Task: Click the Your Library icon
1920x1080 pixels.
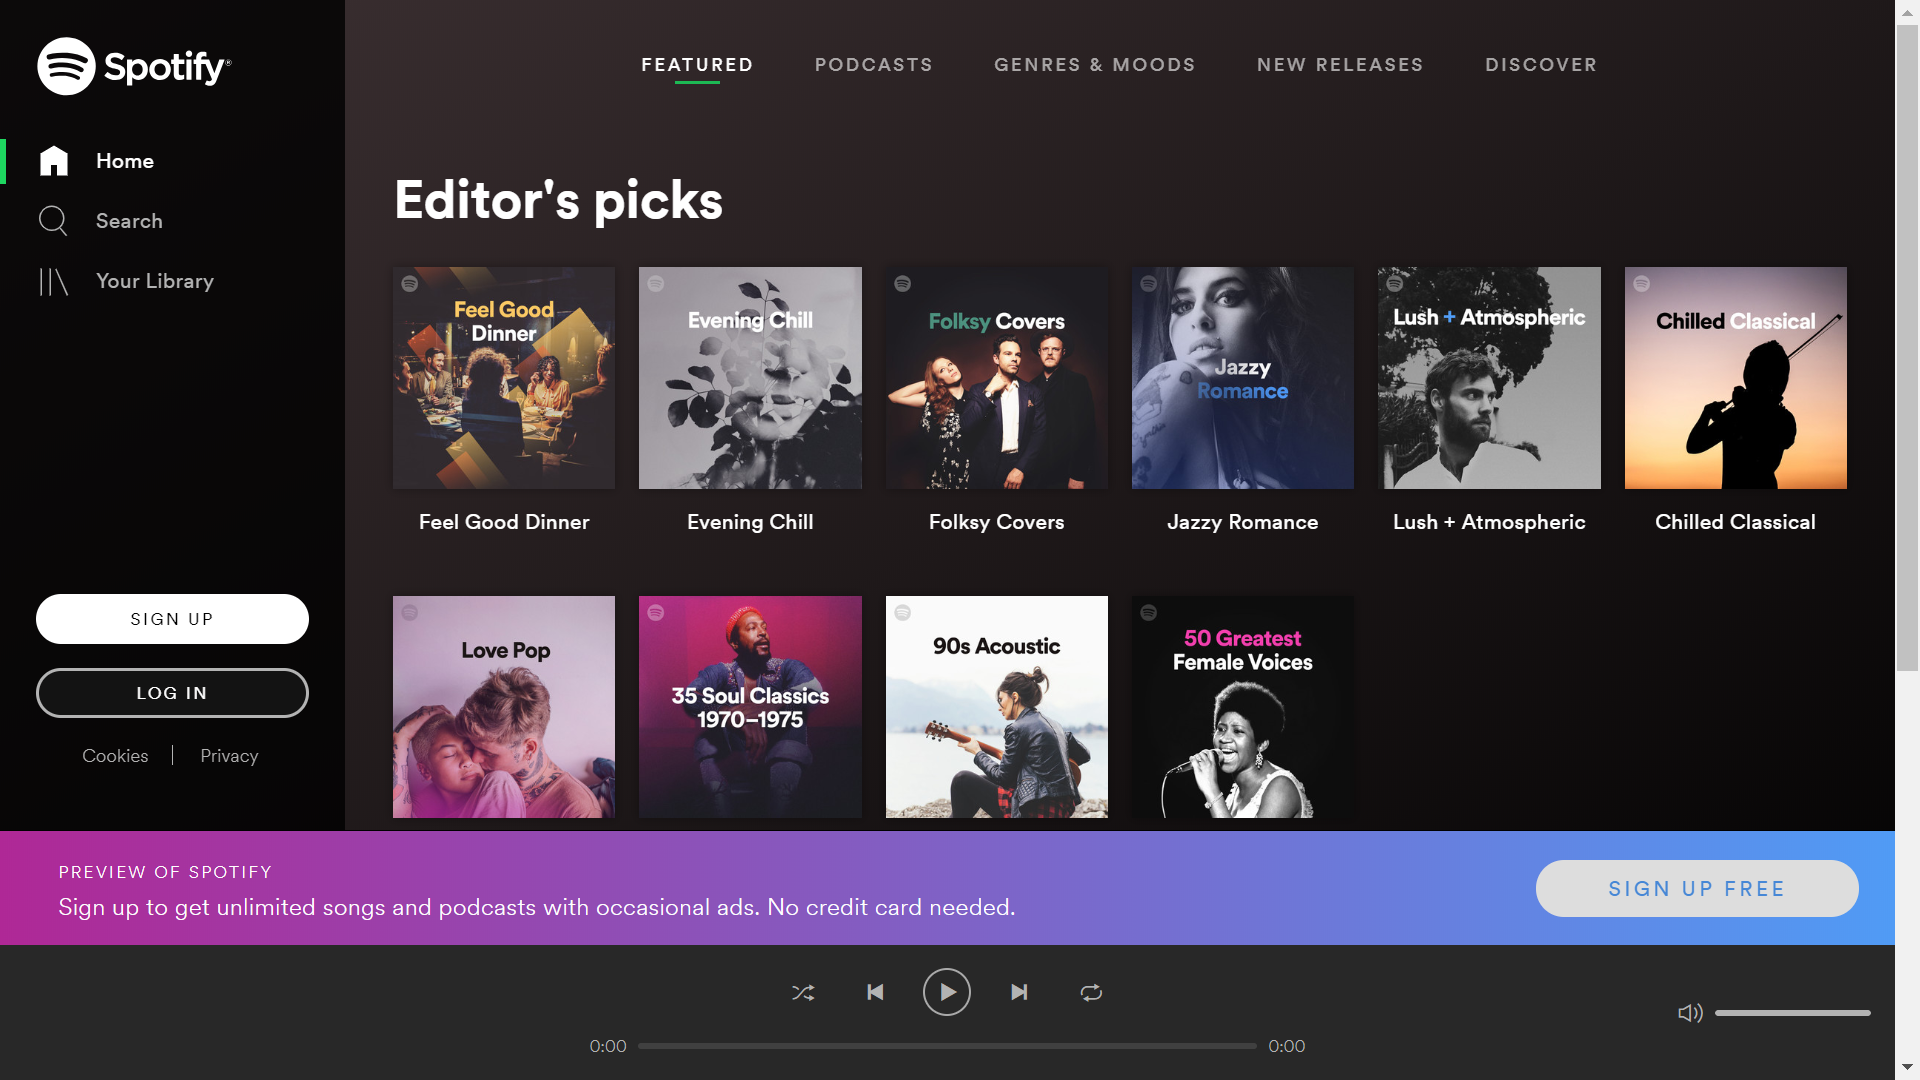Action: [x=53, y=281]
